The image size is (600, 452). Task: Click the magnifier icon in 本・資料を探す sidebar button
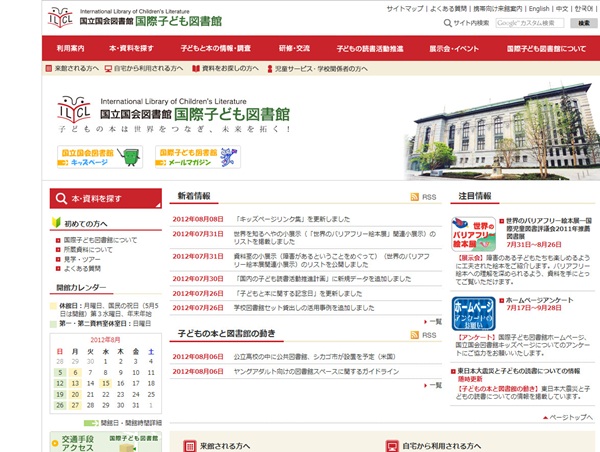(61, 198)
